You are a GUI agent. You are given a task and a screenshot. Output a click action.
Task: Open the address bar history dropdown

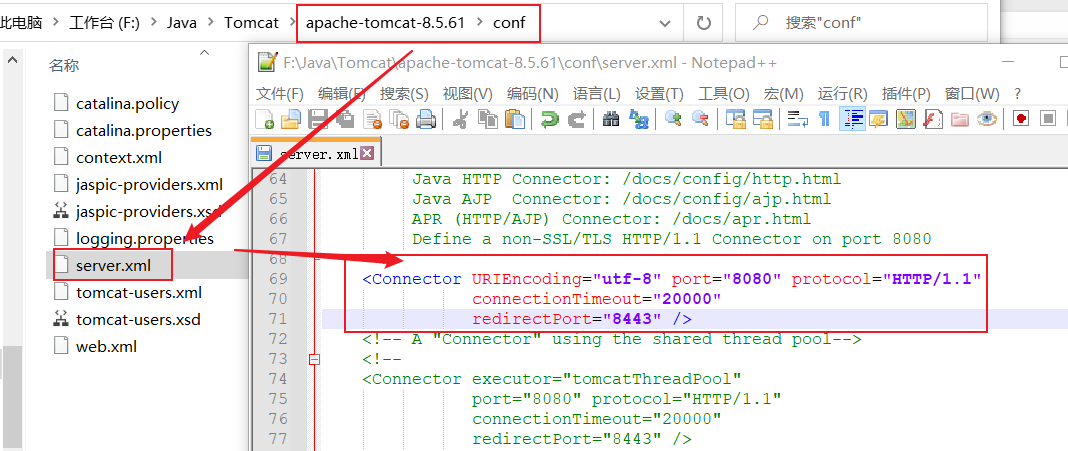tap(666, 22)
